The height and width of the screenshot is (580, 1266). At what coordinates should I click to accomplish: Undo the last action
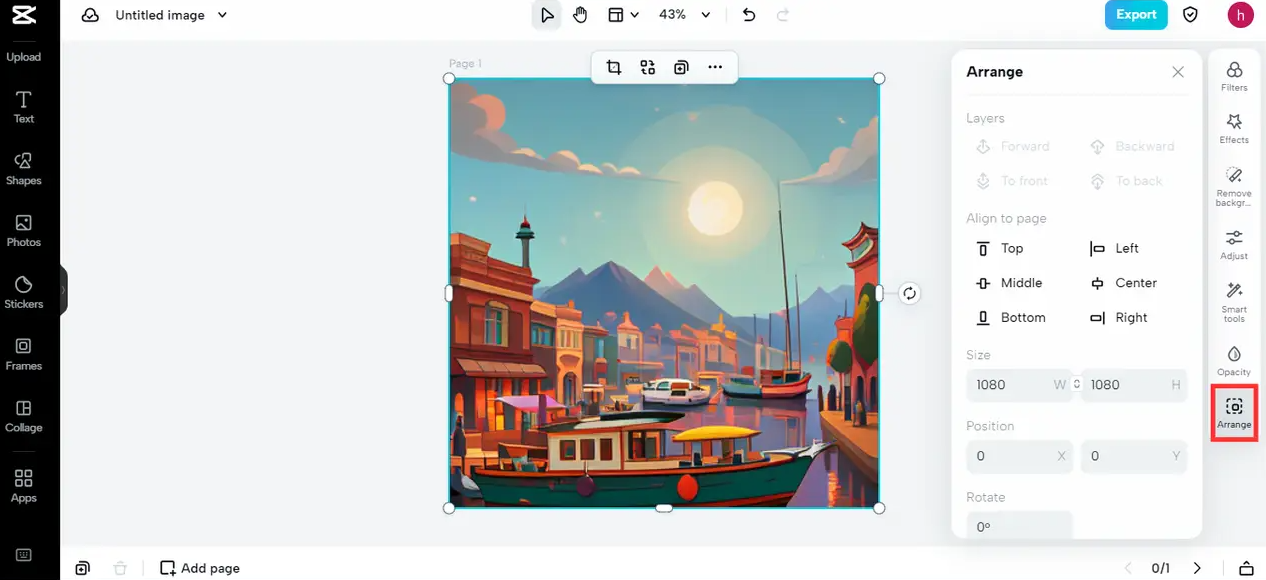pos(749,15)
